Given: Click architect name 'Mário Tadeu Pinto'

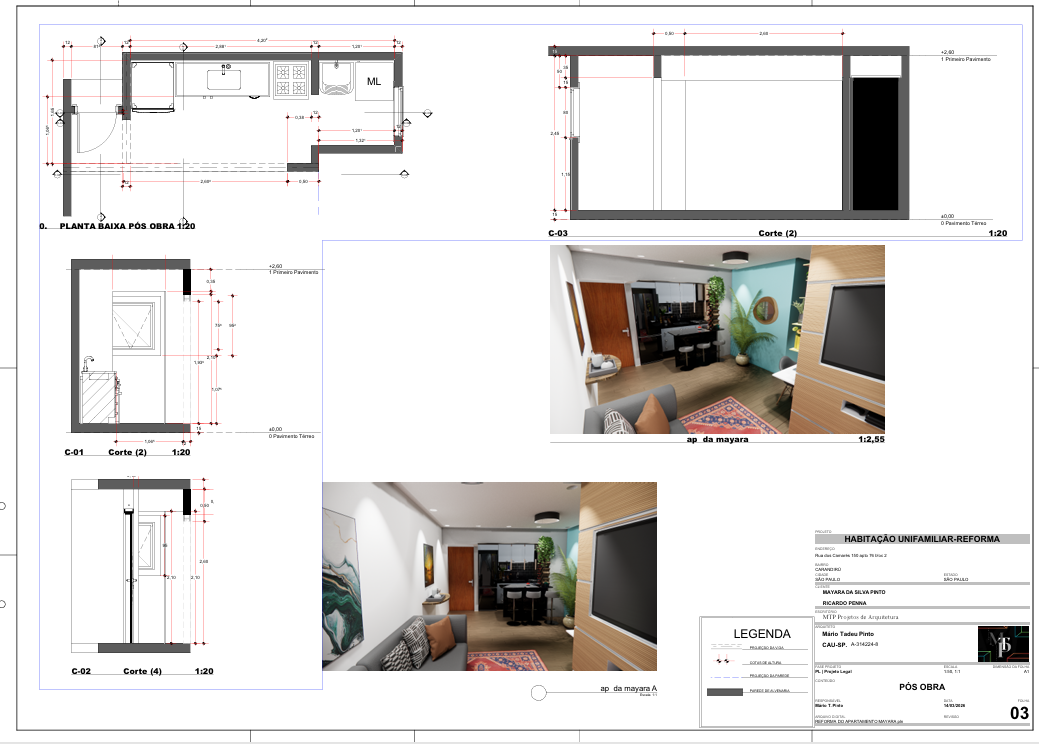Looking at the screenshot, I should tap(848, 634).
